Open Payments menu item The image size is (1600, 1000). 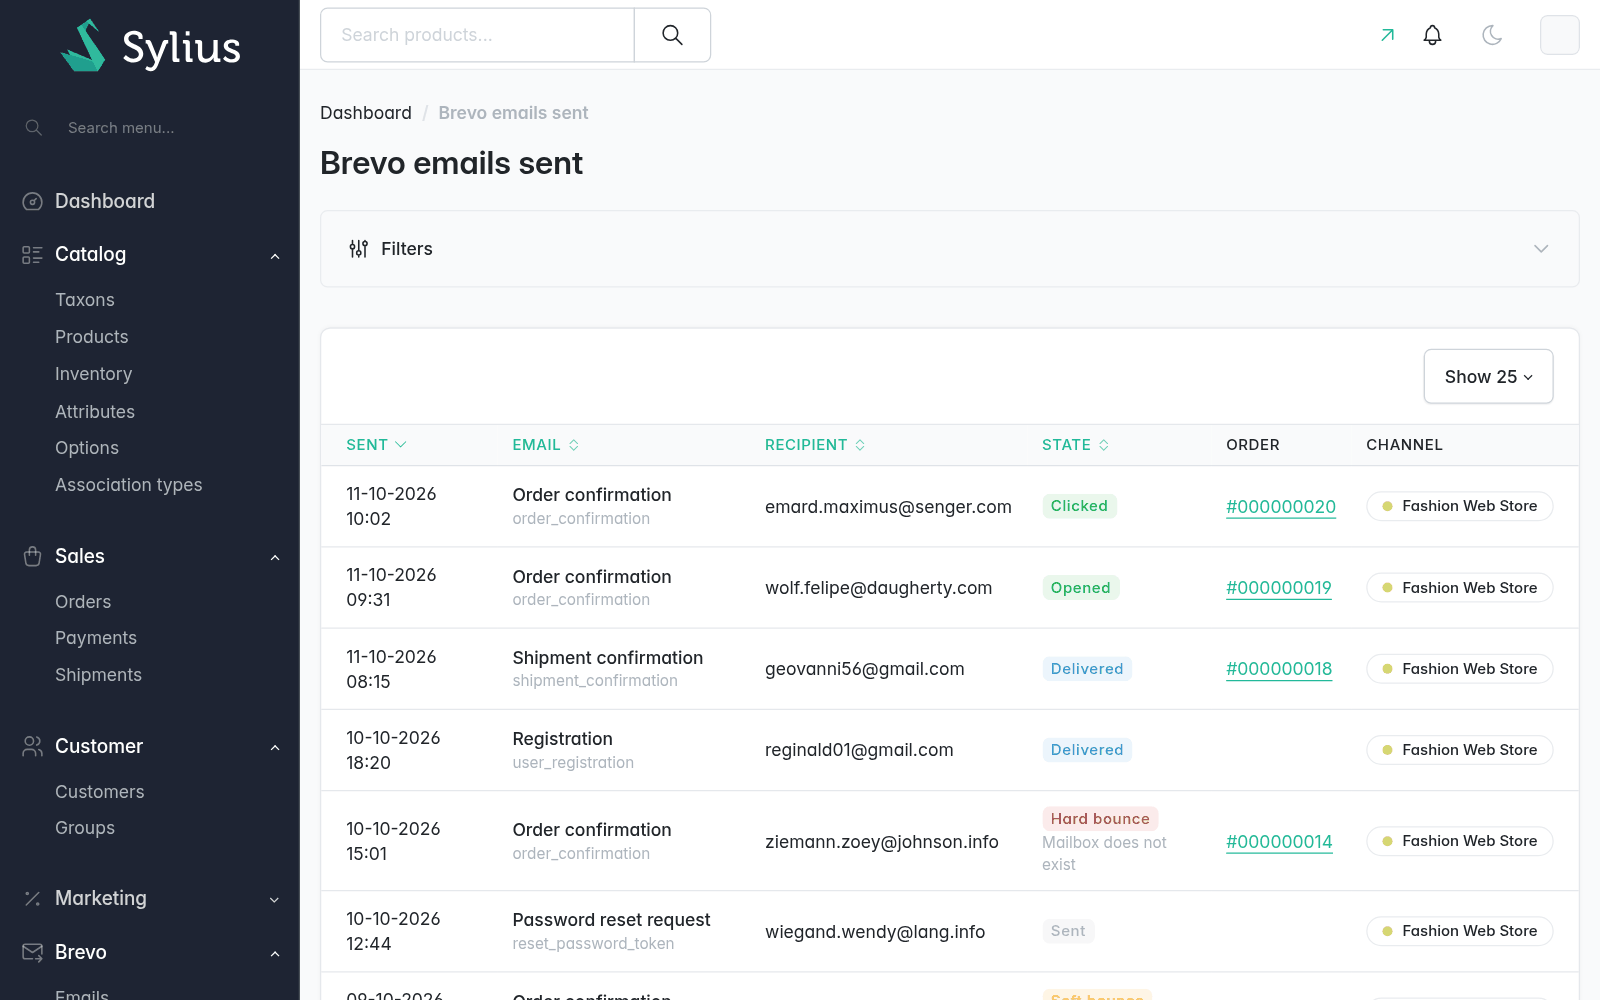click(96, 638)
